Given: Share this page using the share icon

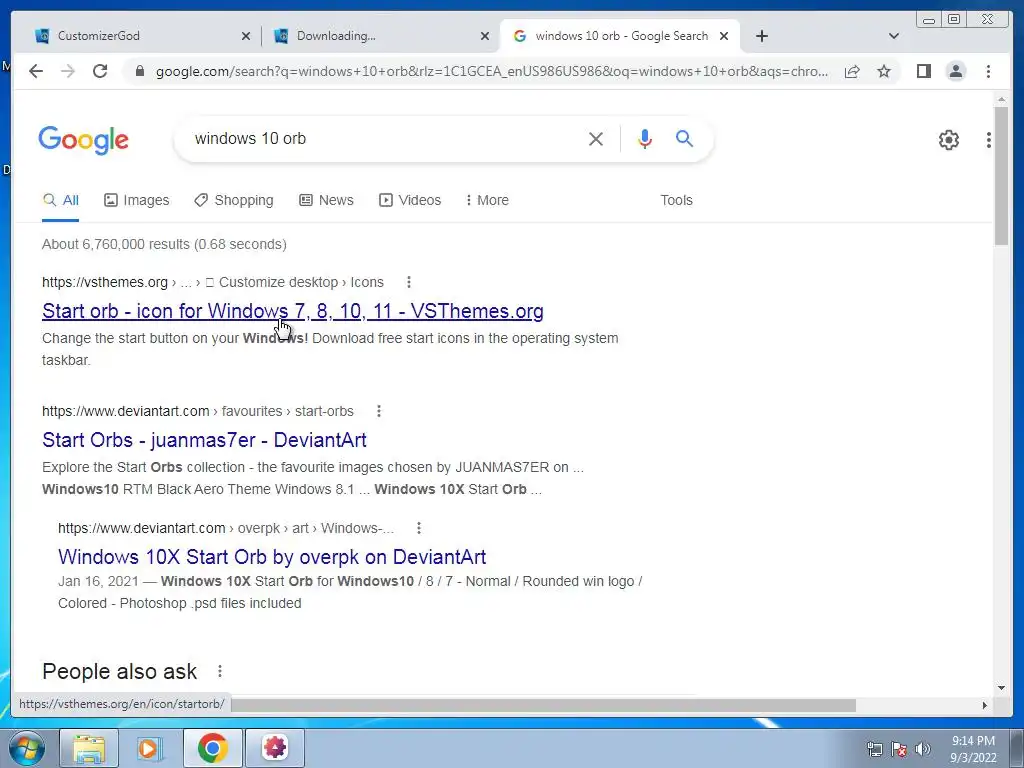Looking at the screenshot, I should click(852, 71).
